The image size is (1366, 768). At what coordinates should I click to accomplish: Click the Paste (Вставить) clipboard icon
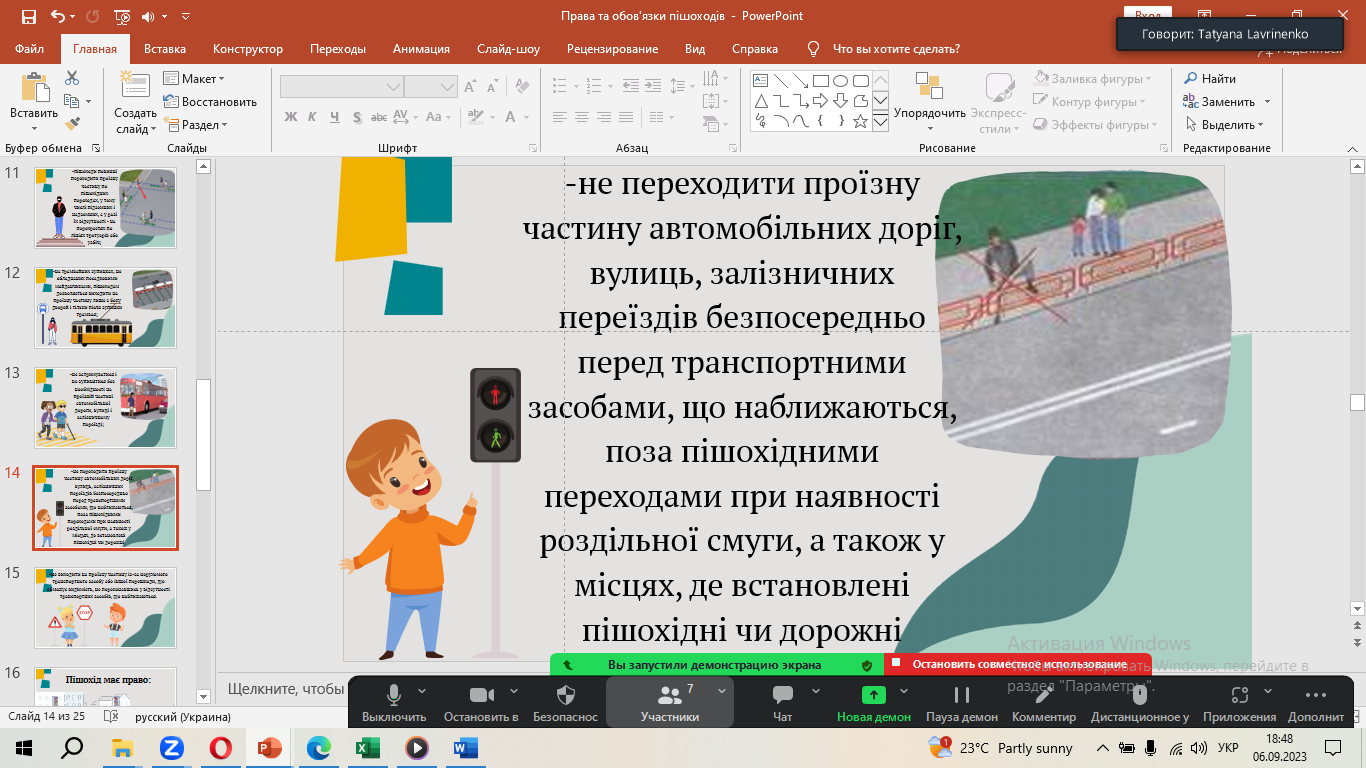point(34,88)
